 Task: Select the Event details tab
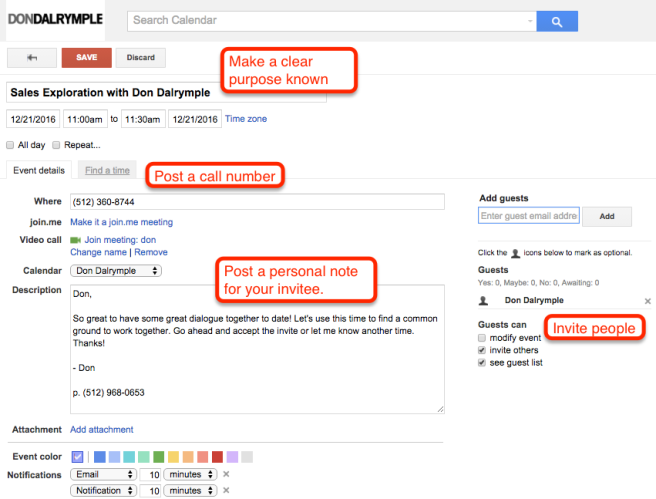click(x=39, y=171)
